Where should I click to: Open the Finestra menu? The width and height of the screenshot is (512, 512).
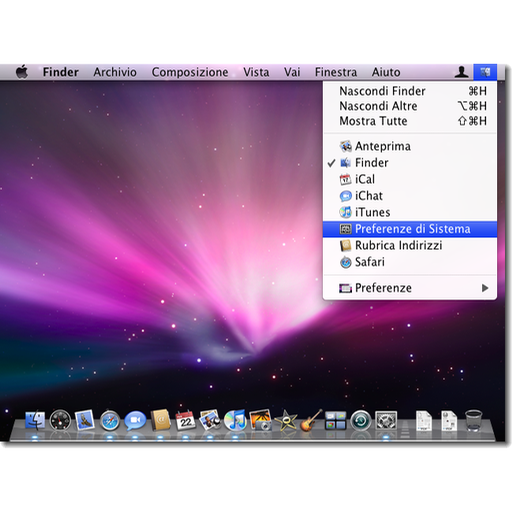pyautogui.click(x=336, y=72)
